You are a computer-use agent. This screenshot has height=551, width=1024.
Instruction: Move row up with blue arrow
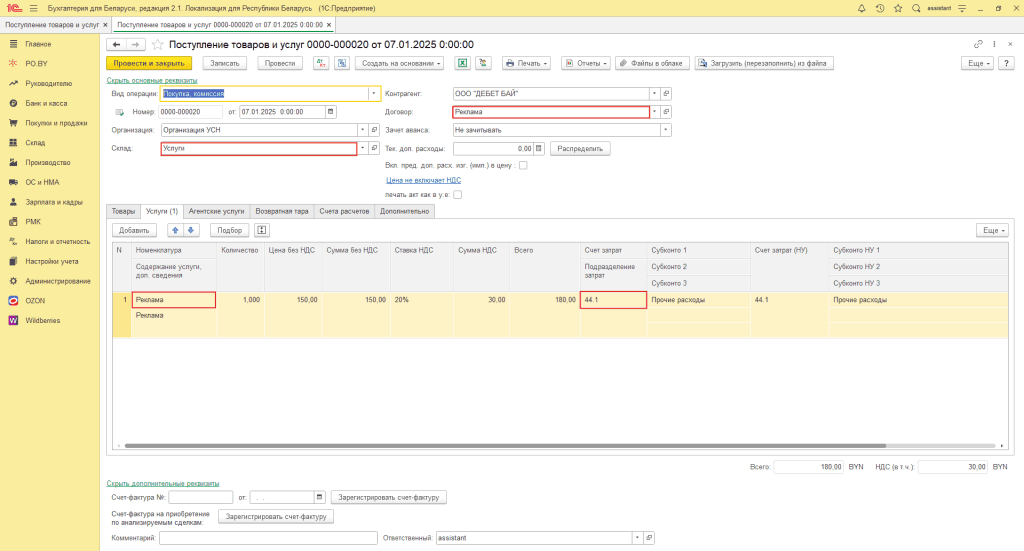coord(174,230)
